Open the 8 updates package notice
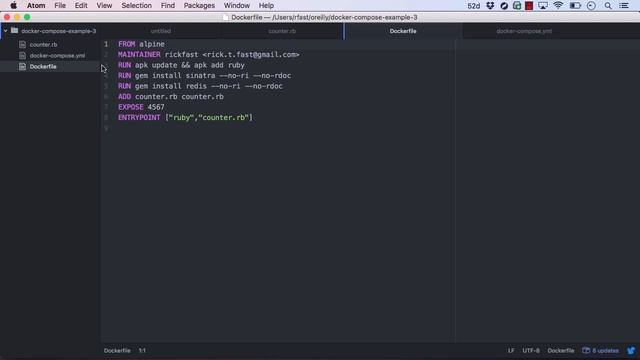 click(600, 351)
